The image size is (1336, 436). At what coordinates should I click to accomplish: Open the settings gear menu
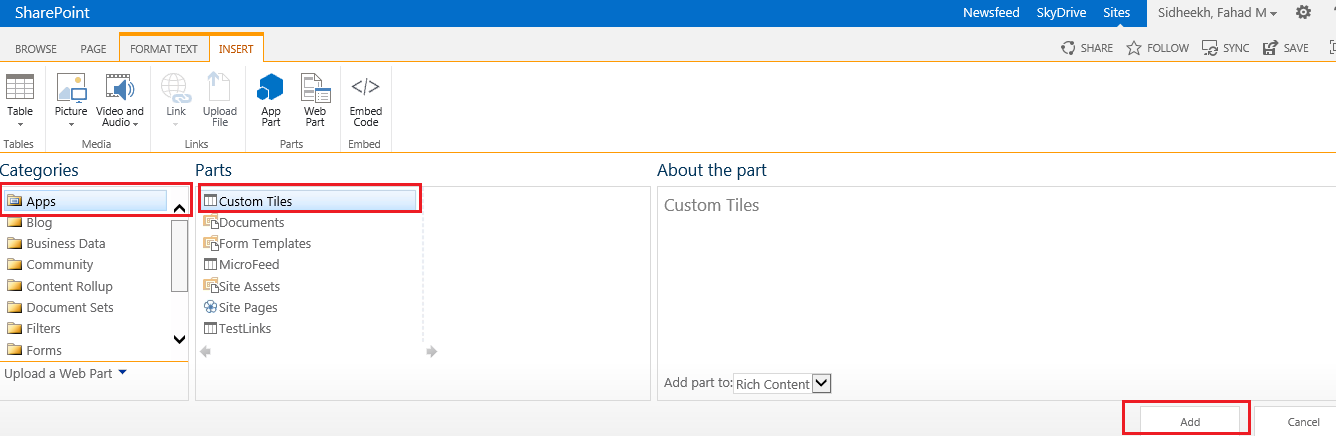[1303, 13]
